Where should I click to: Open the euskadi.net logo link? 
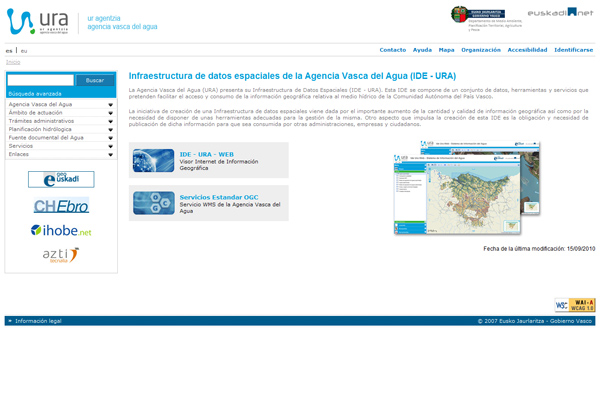click(560, 12)
